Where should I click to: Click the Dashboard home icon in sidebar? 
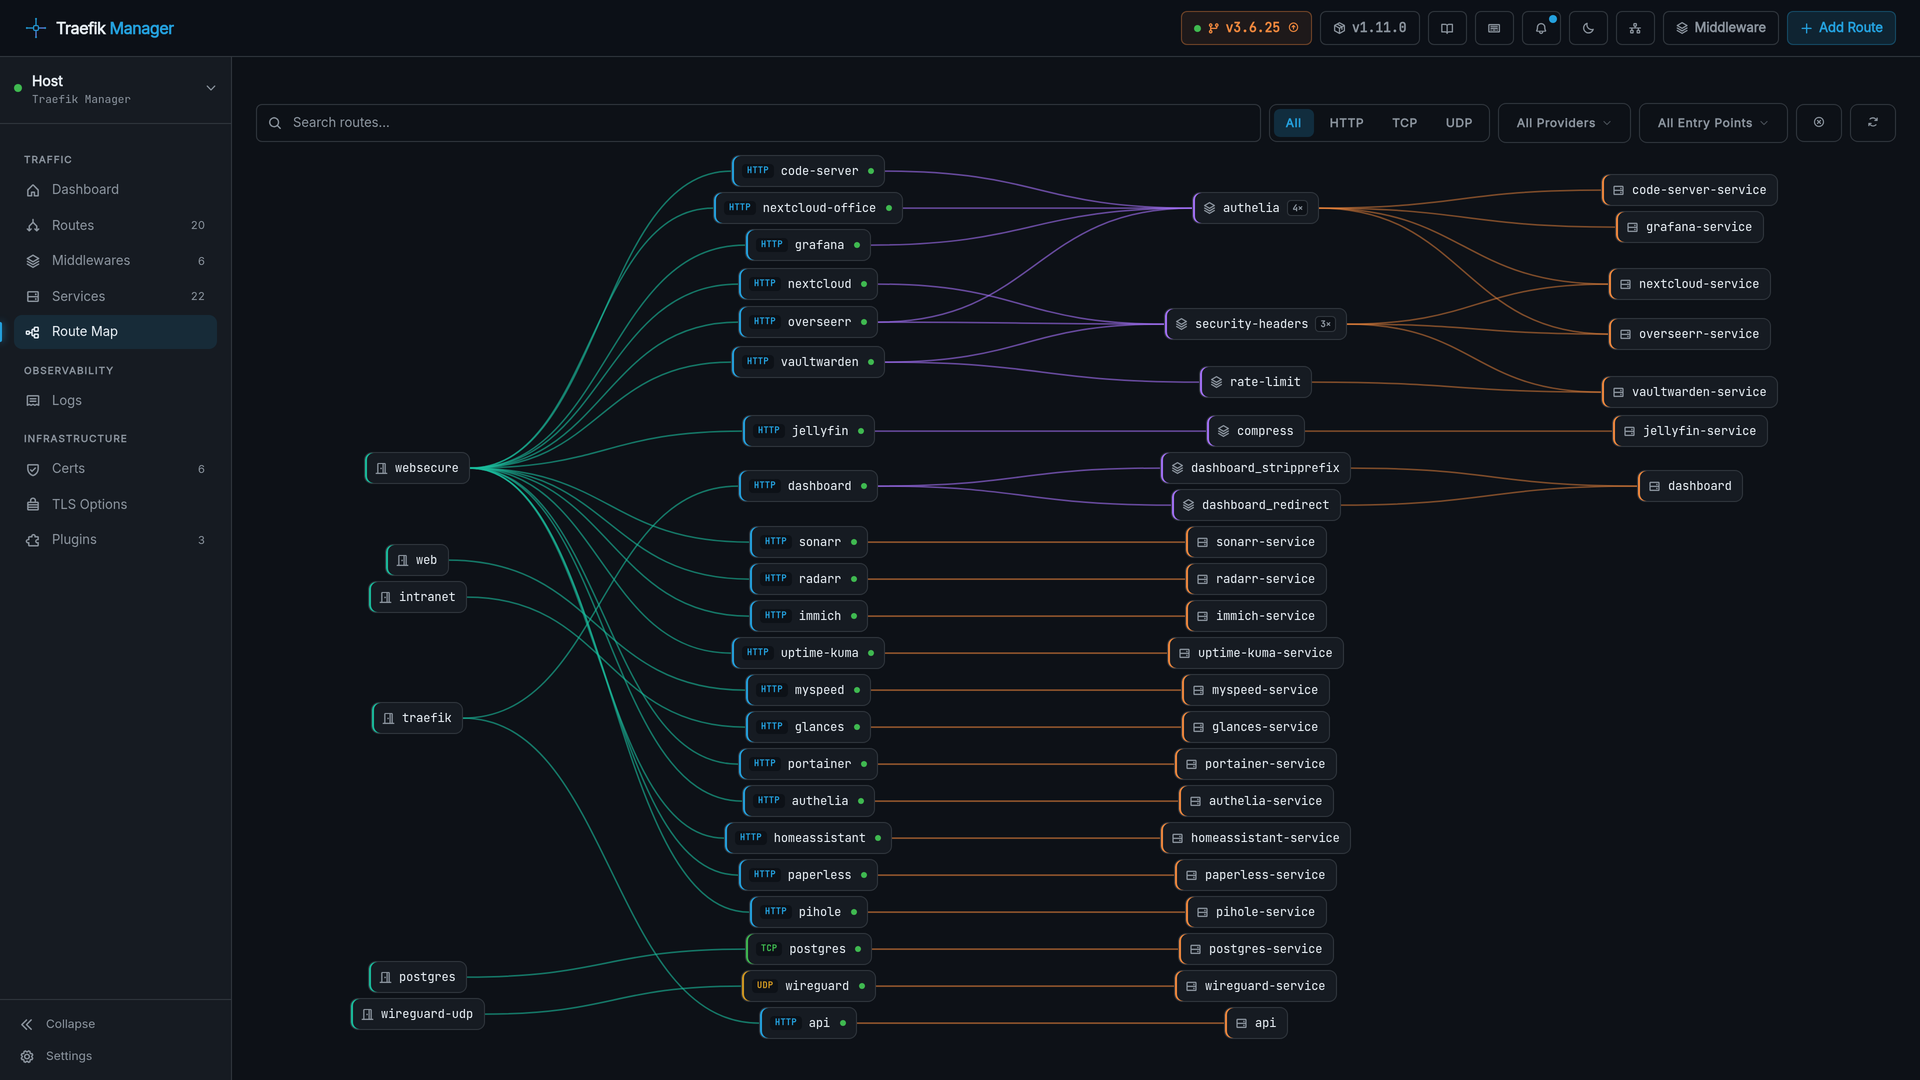tap(33, 190)
